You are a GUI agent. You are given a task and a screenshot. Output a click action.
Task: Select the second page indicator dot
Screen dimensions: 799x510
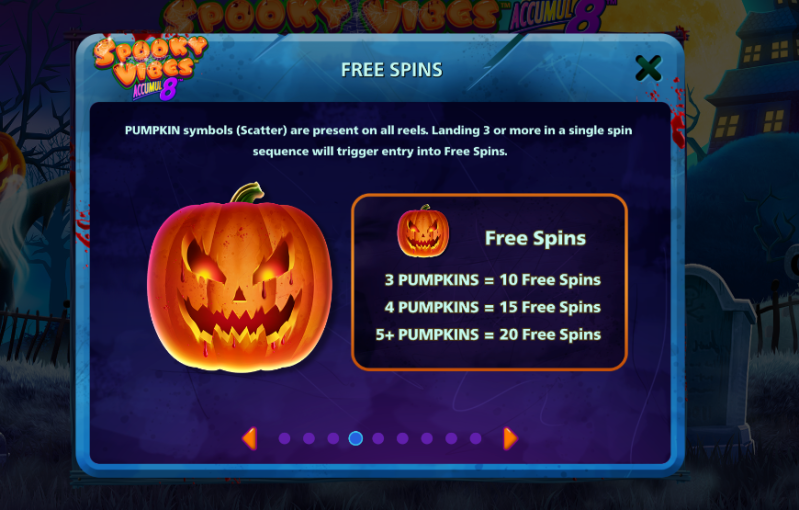tap(309, 439)
